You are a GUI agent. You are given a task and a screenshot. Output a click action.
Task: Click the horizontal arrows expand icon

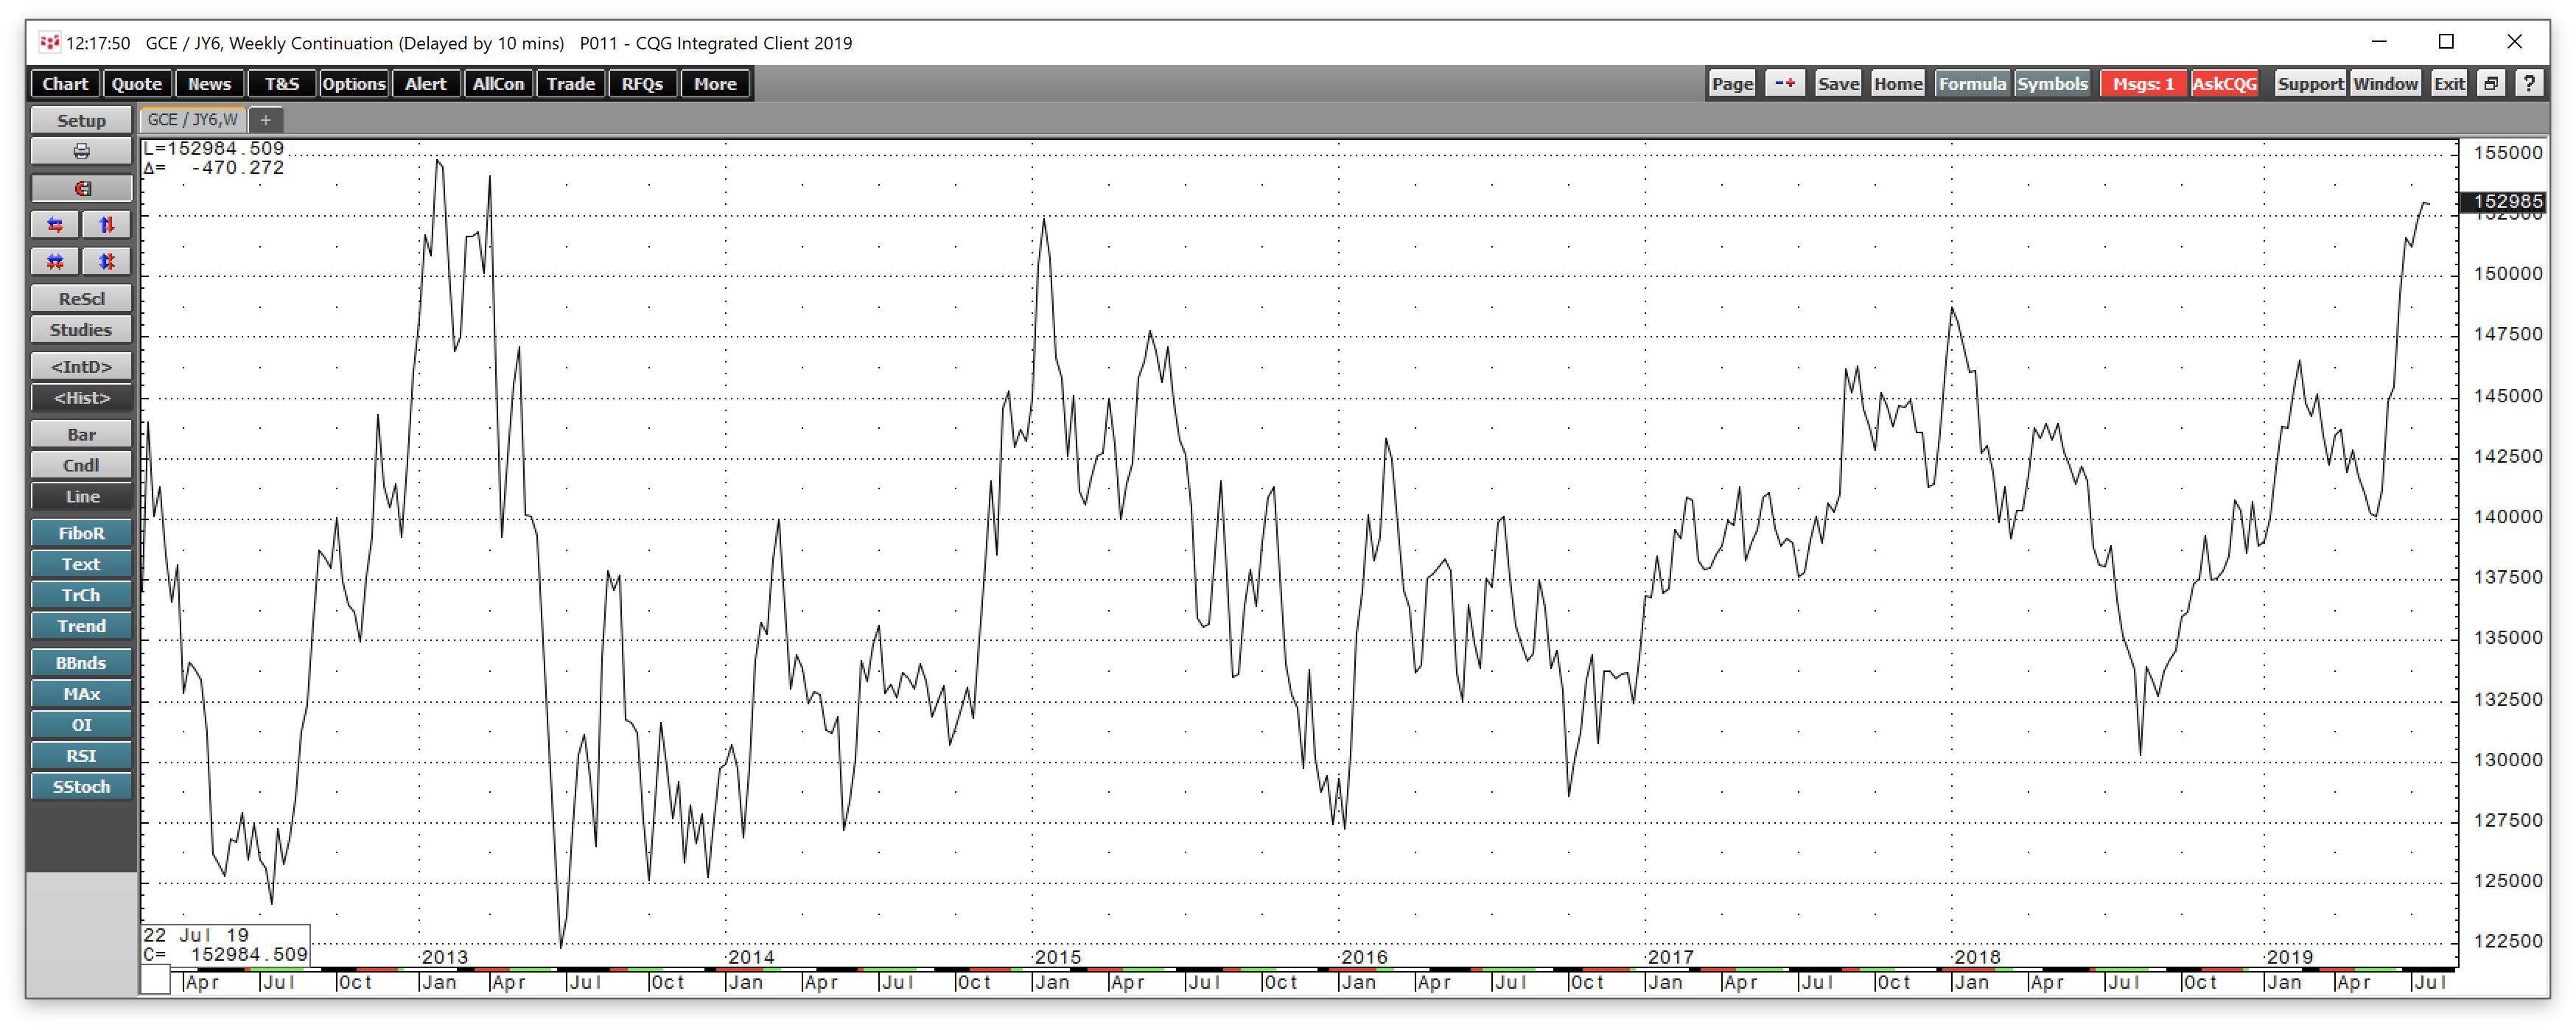point(55,225)
